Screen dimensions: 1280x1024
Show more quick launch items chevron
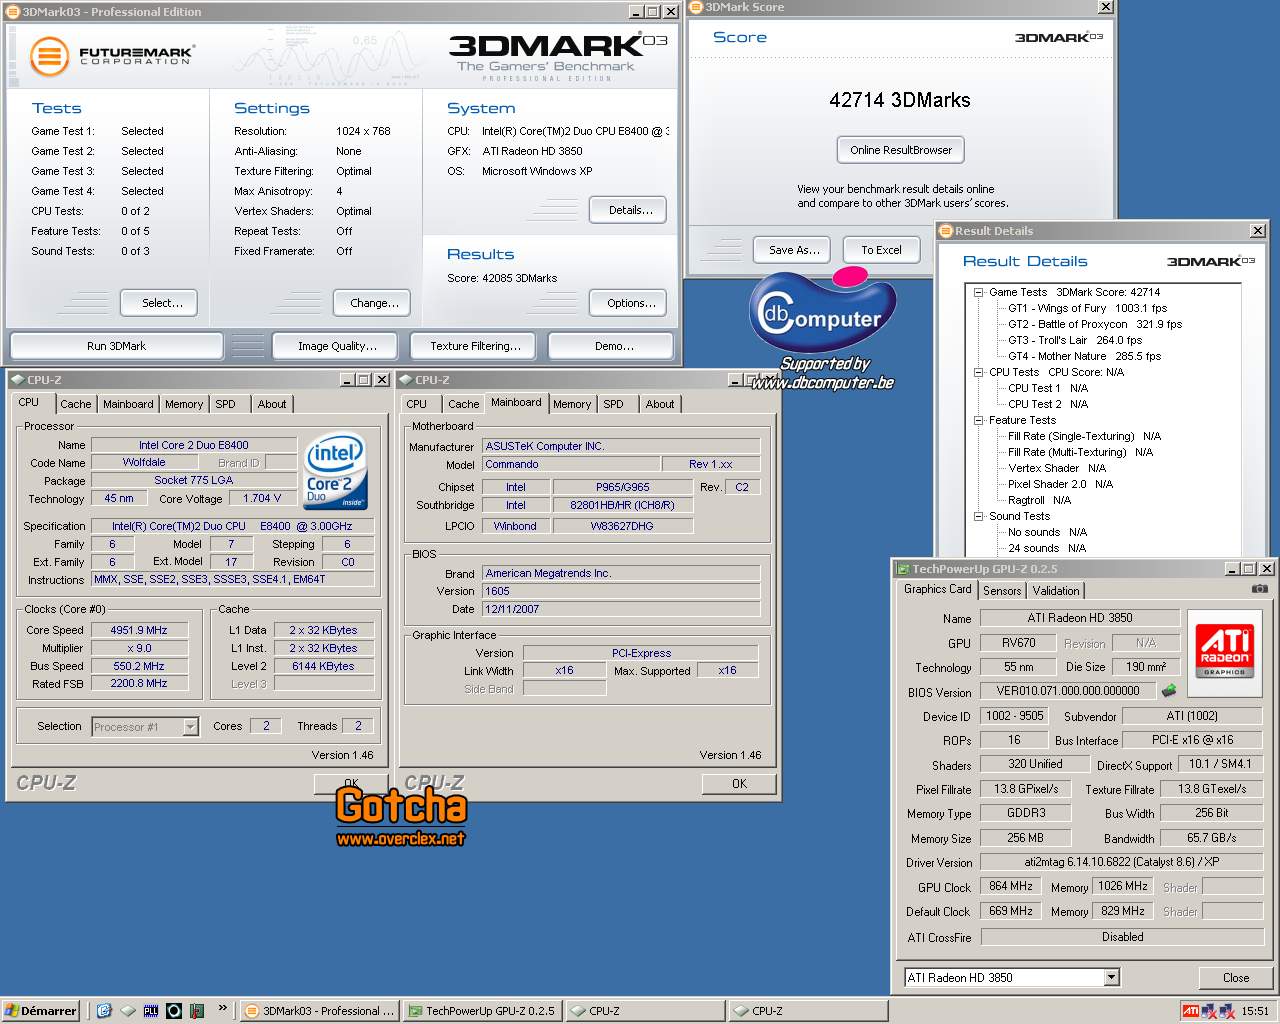(222, 1008)
